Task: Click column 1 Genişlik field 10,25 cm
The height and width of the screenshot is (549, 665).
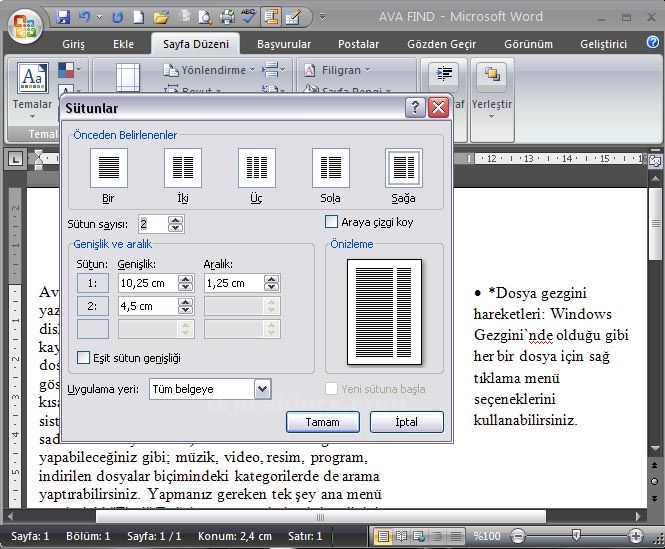Action: pos(148,283)
